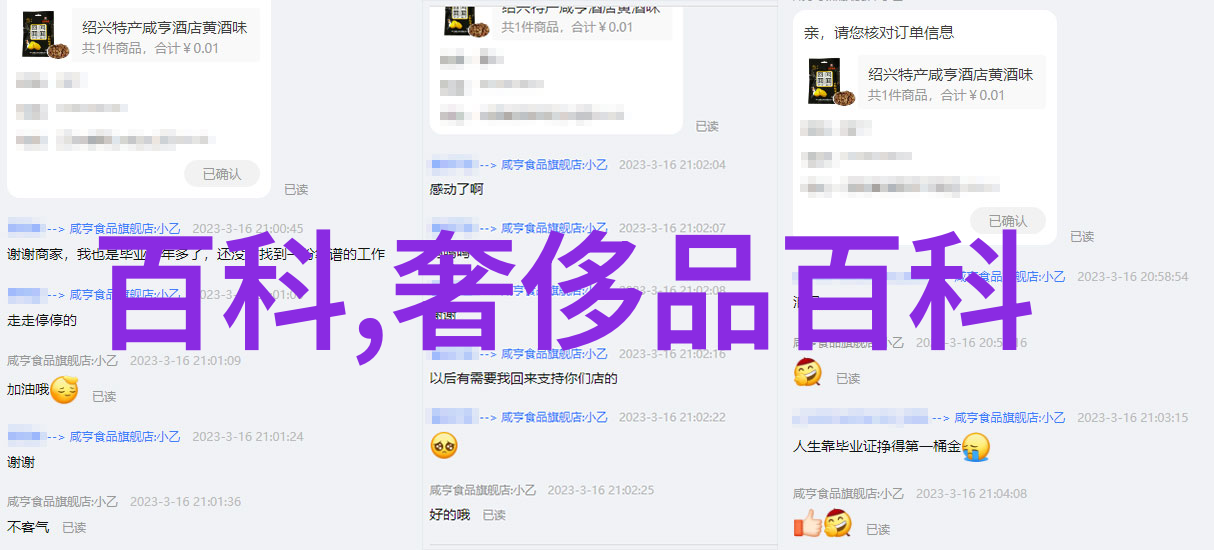1214x550 pixels.
Task: Click the crying emoji after 人生靠毕业证挣得第一桶金
Action: click(975, 447)
